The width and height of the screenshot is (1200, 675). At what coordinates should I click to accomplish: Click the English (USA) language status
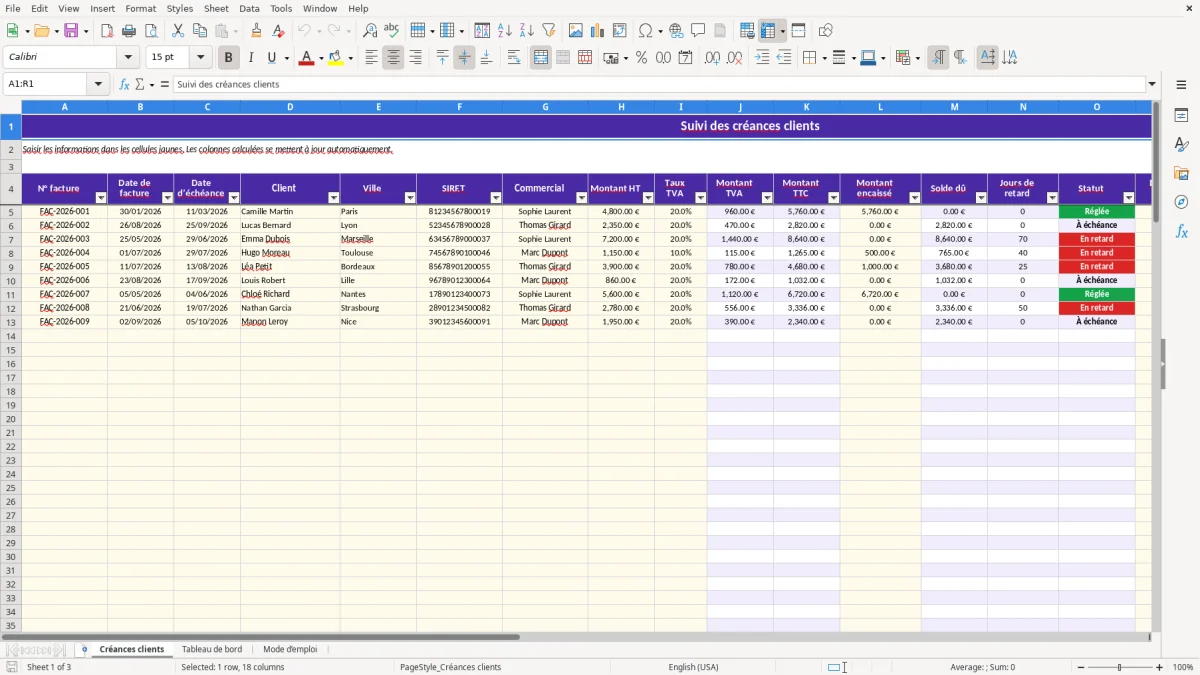693,667
